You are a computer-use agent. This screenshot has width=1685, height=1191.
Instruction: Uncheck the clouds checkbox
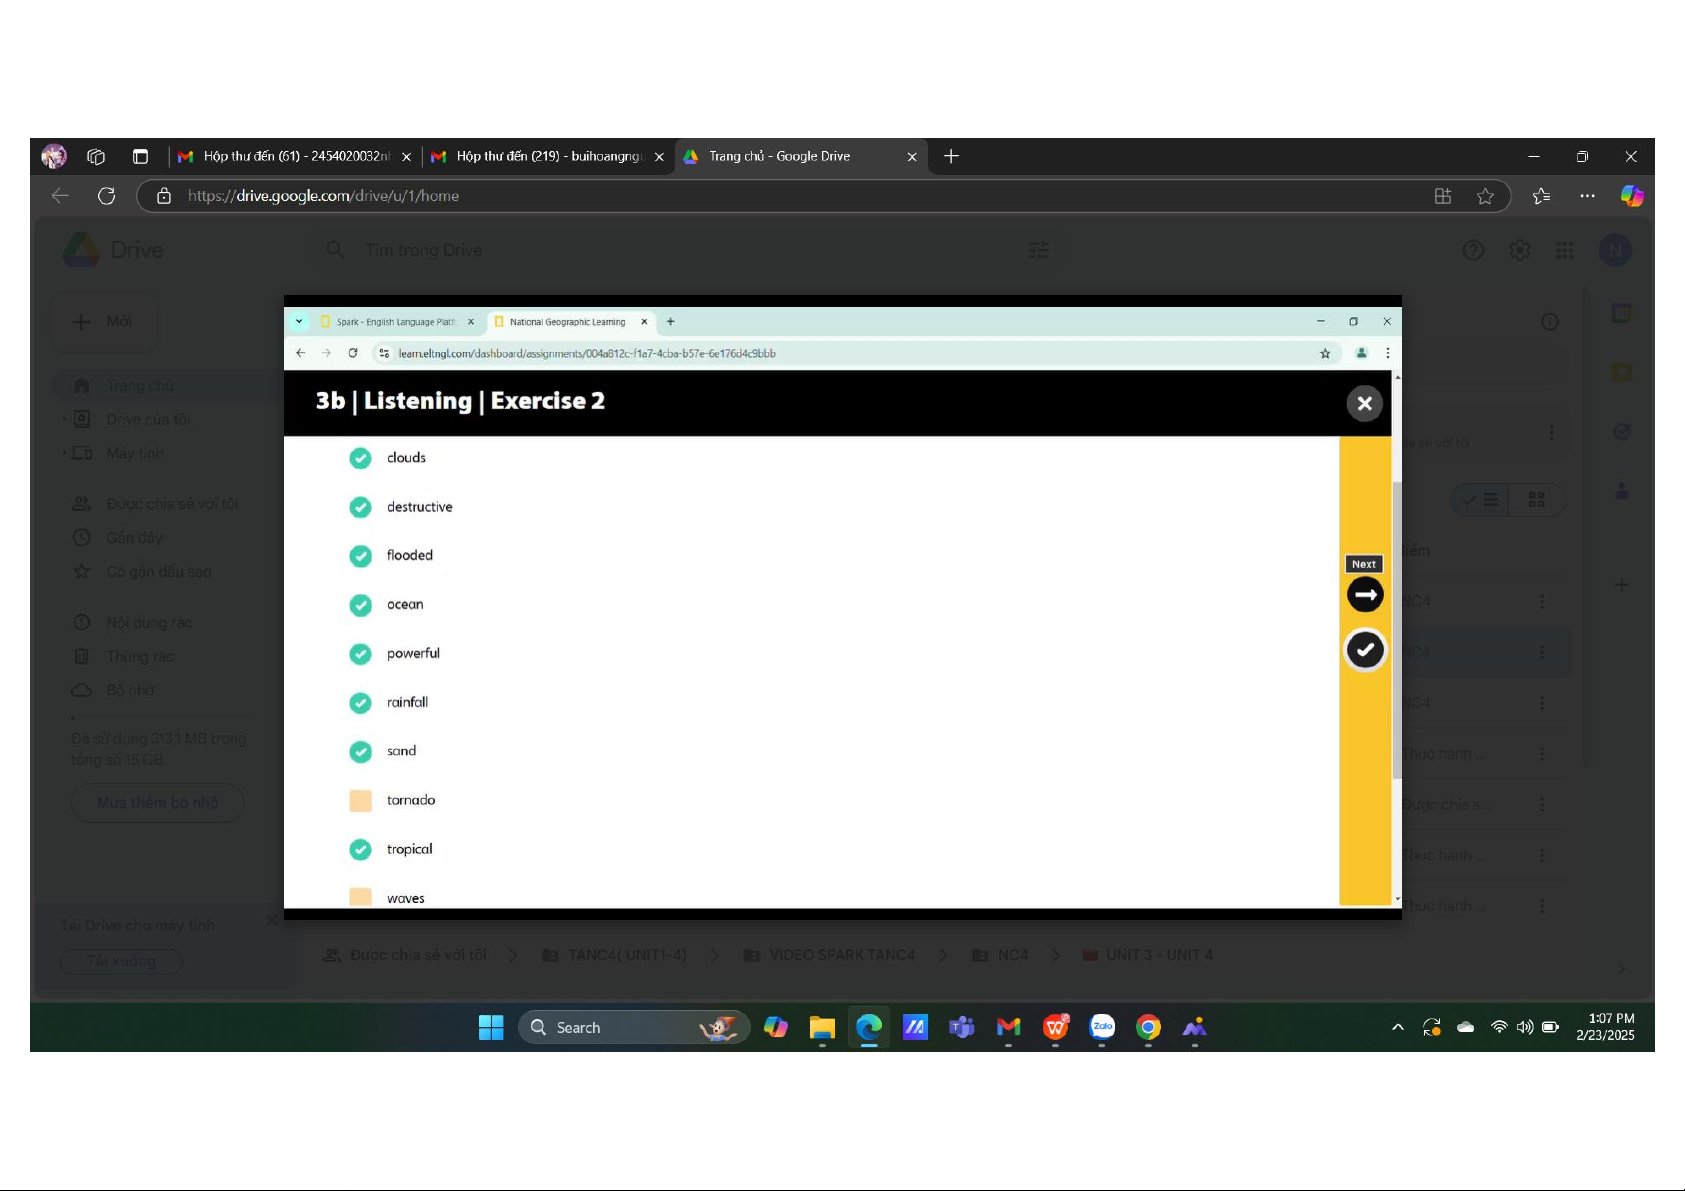(x=360, y=458)
